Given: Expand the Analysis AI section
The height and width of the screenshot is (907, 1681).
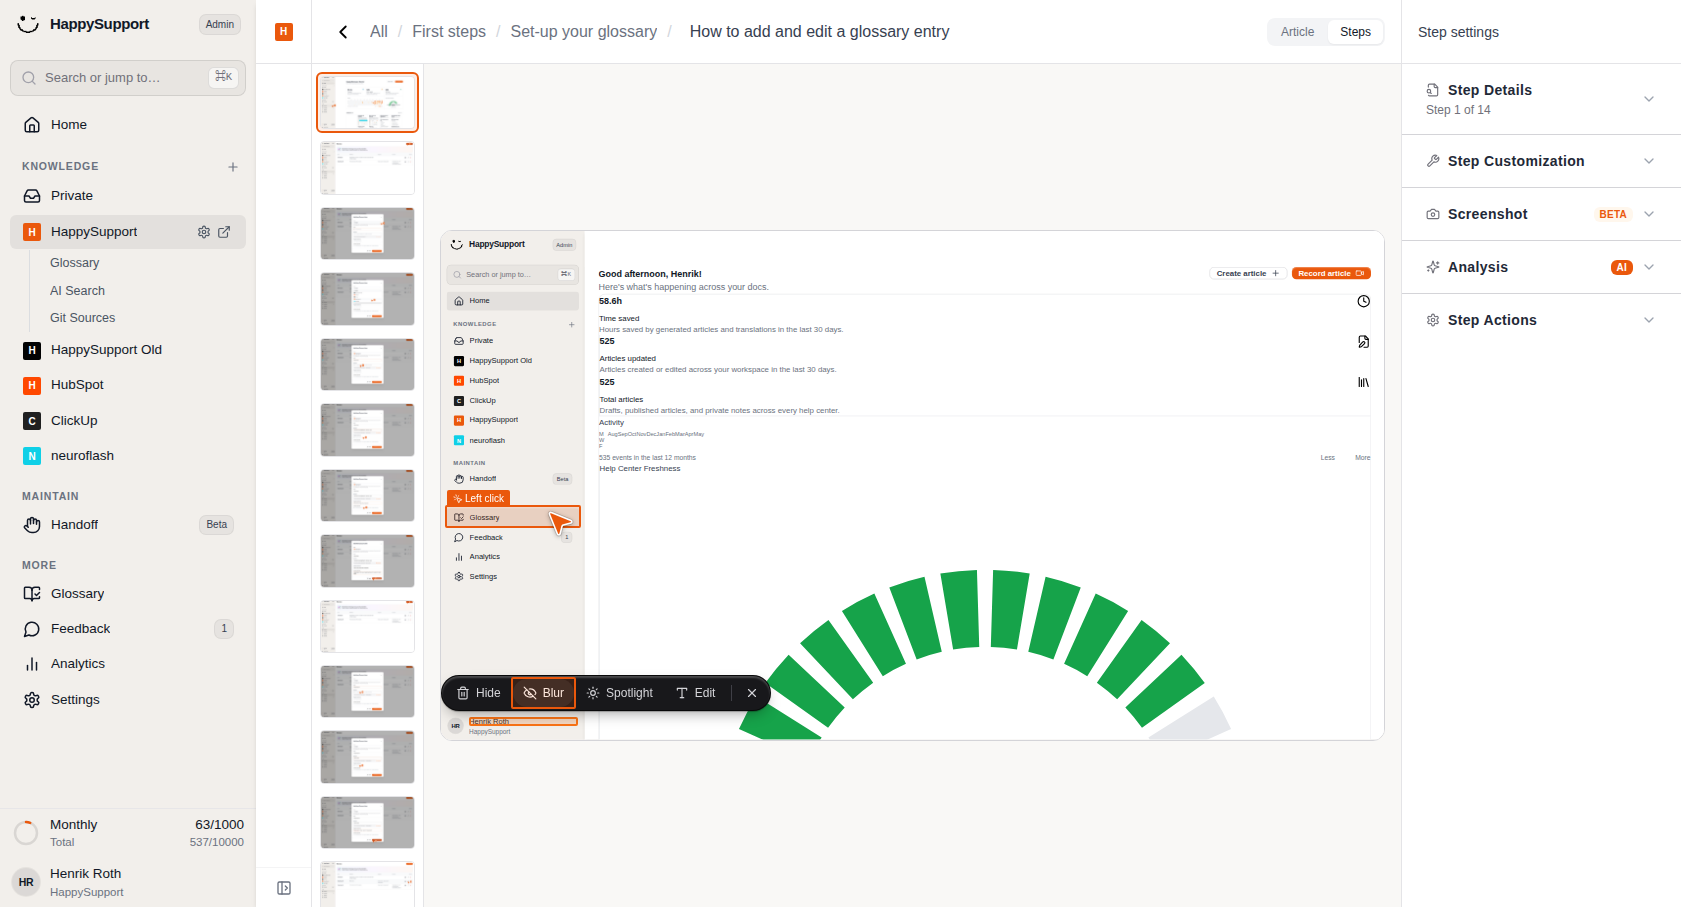Looking at the screenshot, I should click(1541, 267).
